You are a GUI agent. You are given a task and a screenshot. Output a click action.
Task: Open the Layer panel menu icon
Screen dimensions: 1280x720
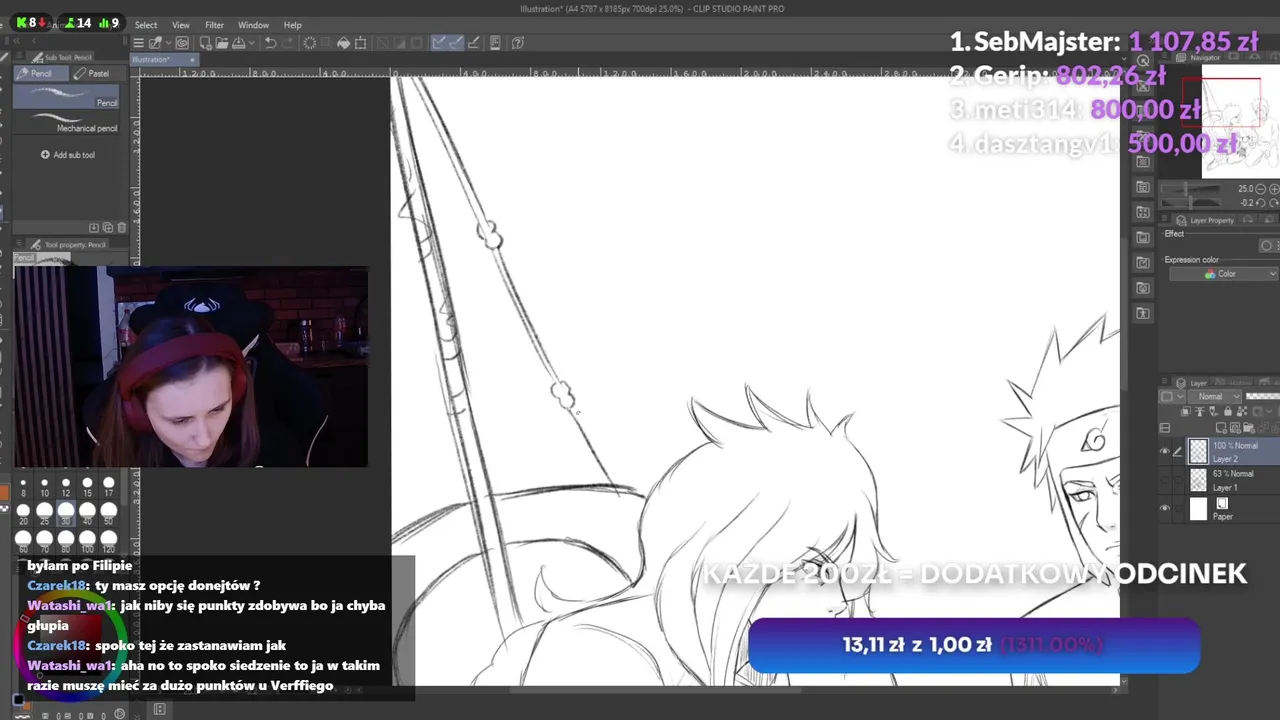point(1164,381)
